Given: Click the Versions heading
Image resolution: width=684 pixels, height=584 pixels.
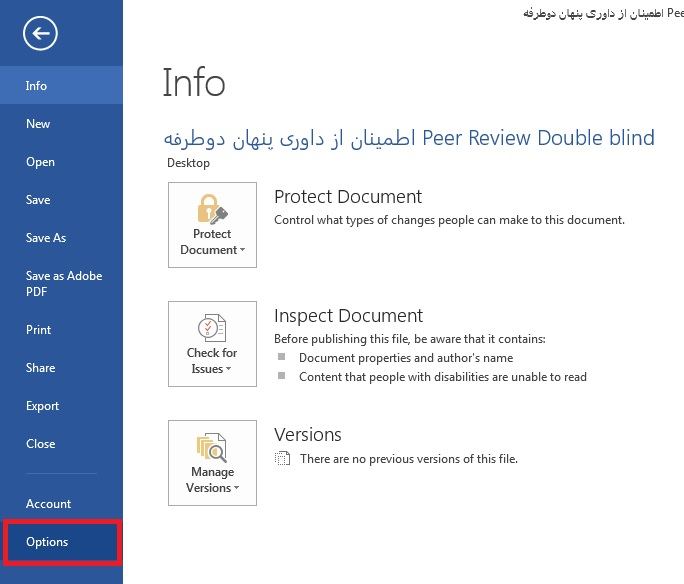Looking at the screenshot, I should point(308,435).
